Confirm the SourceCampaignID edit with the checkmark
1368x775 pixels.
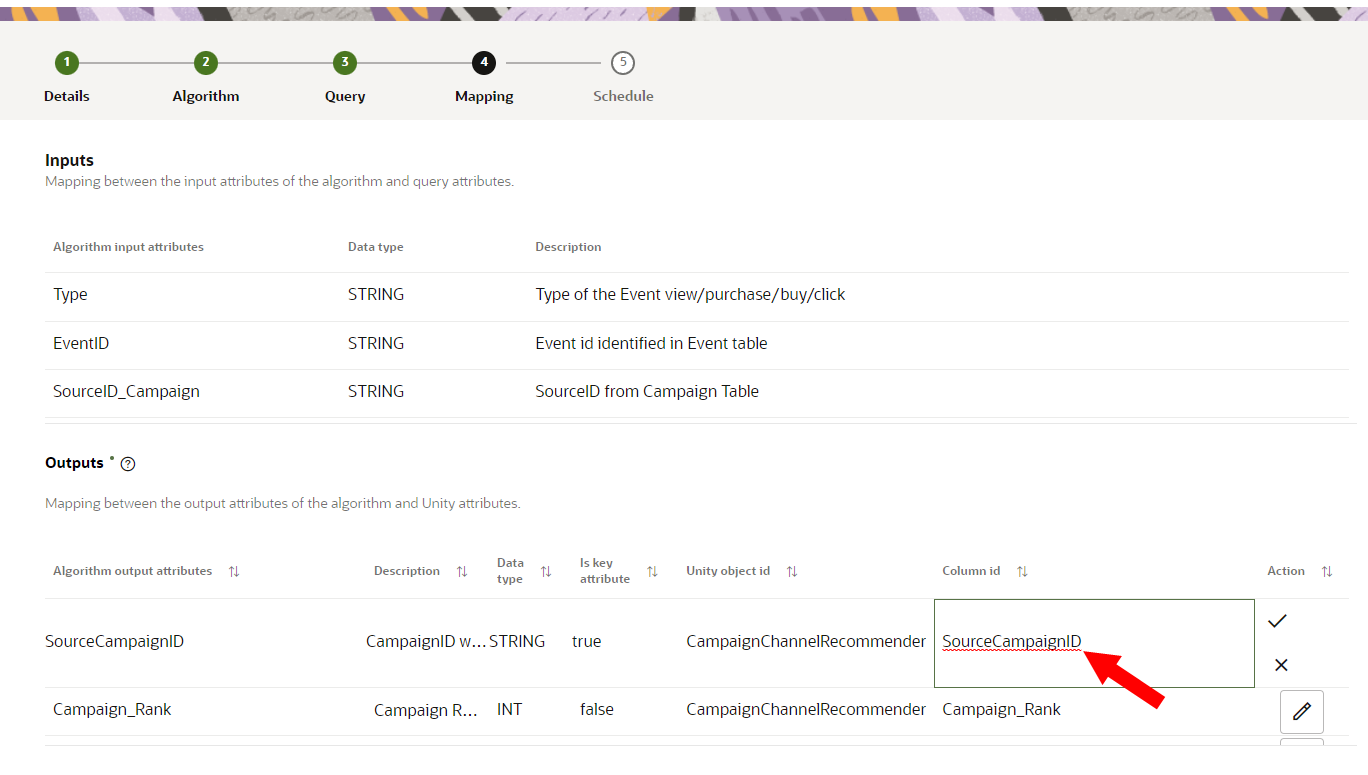pos(1277,621)
